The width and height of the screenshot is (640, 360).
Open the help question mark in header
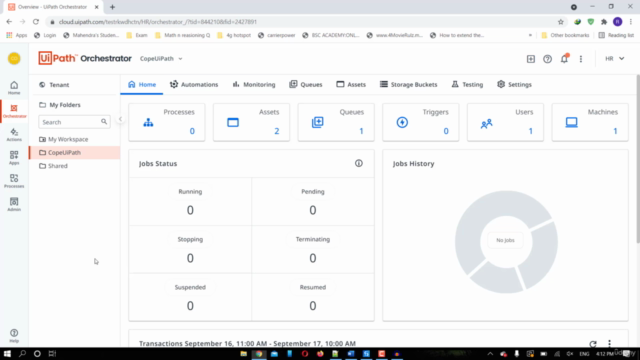click(547, 59)
